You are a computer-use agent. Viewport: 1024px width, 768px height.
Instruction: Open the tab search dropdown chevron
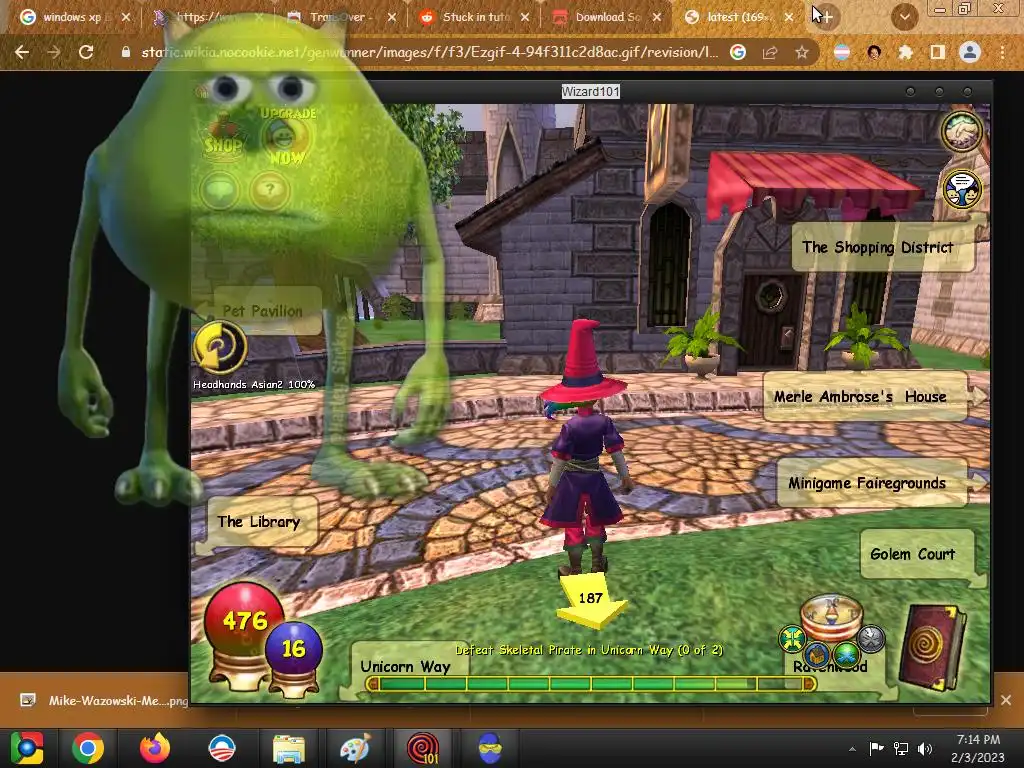tap(904, 17)
